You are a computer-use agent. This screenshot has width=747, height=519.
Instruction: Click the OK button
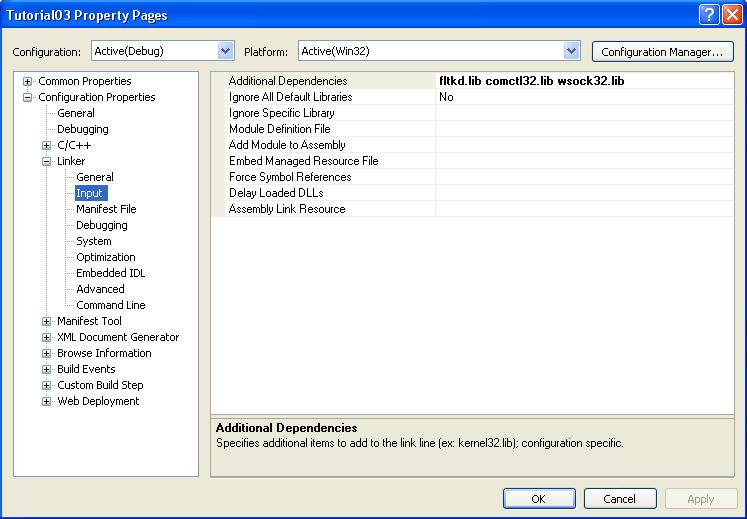click(x=539, y=499)
